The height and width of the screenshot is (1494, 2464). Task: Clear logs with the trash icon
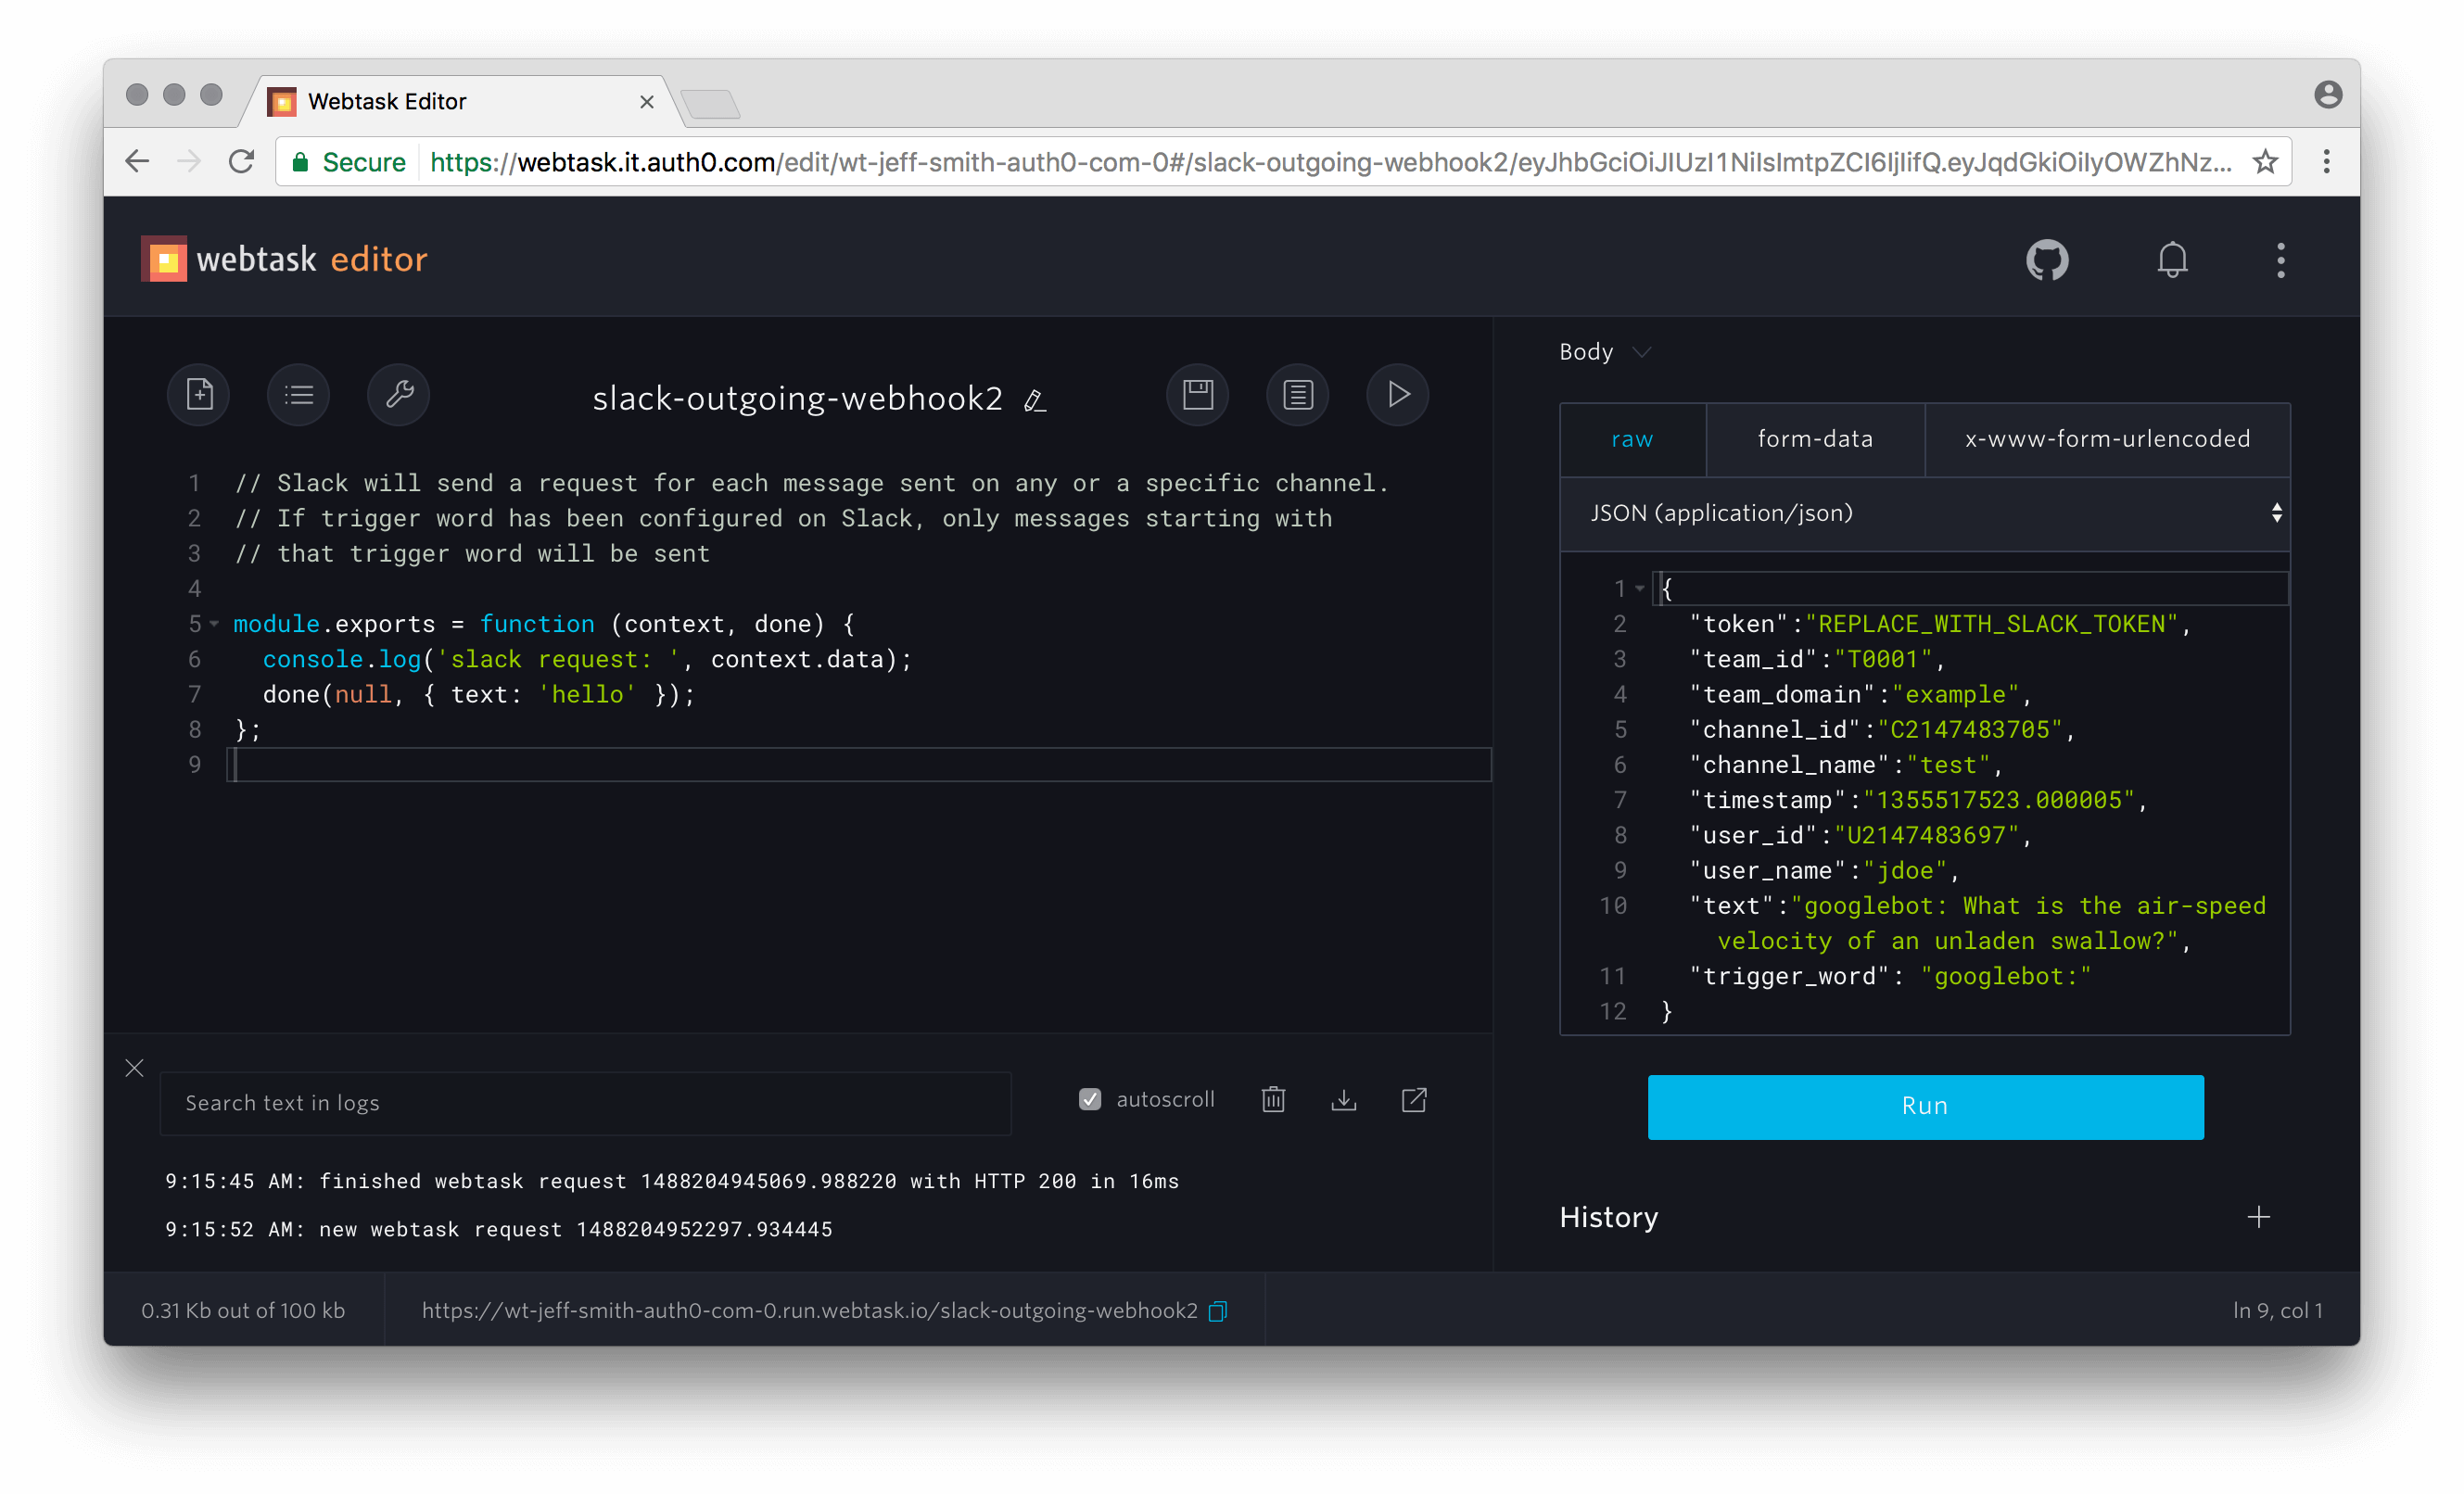(1273, 1100)
